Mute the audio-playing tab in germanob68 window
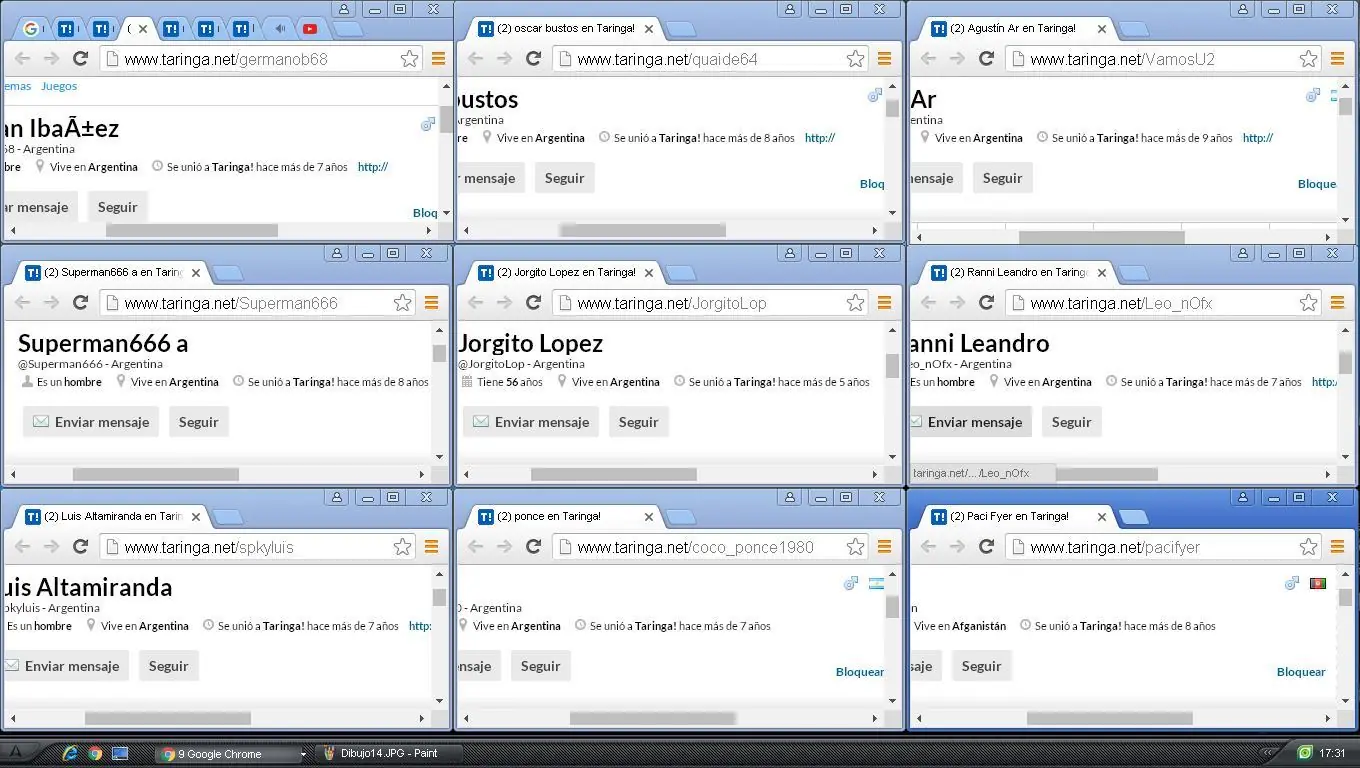 click(x=278, y=29)
